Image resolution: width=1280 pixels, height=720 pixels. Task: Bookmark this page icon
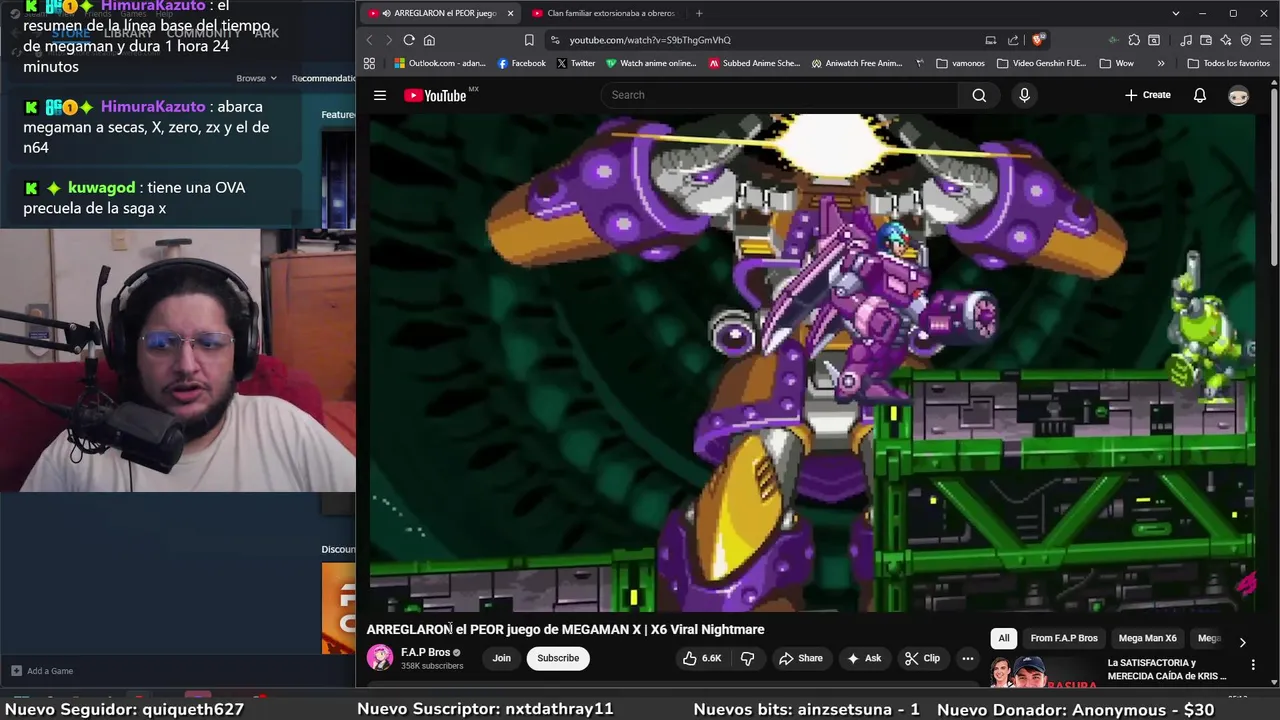point(529,40)
